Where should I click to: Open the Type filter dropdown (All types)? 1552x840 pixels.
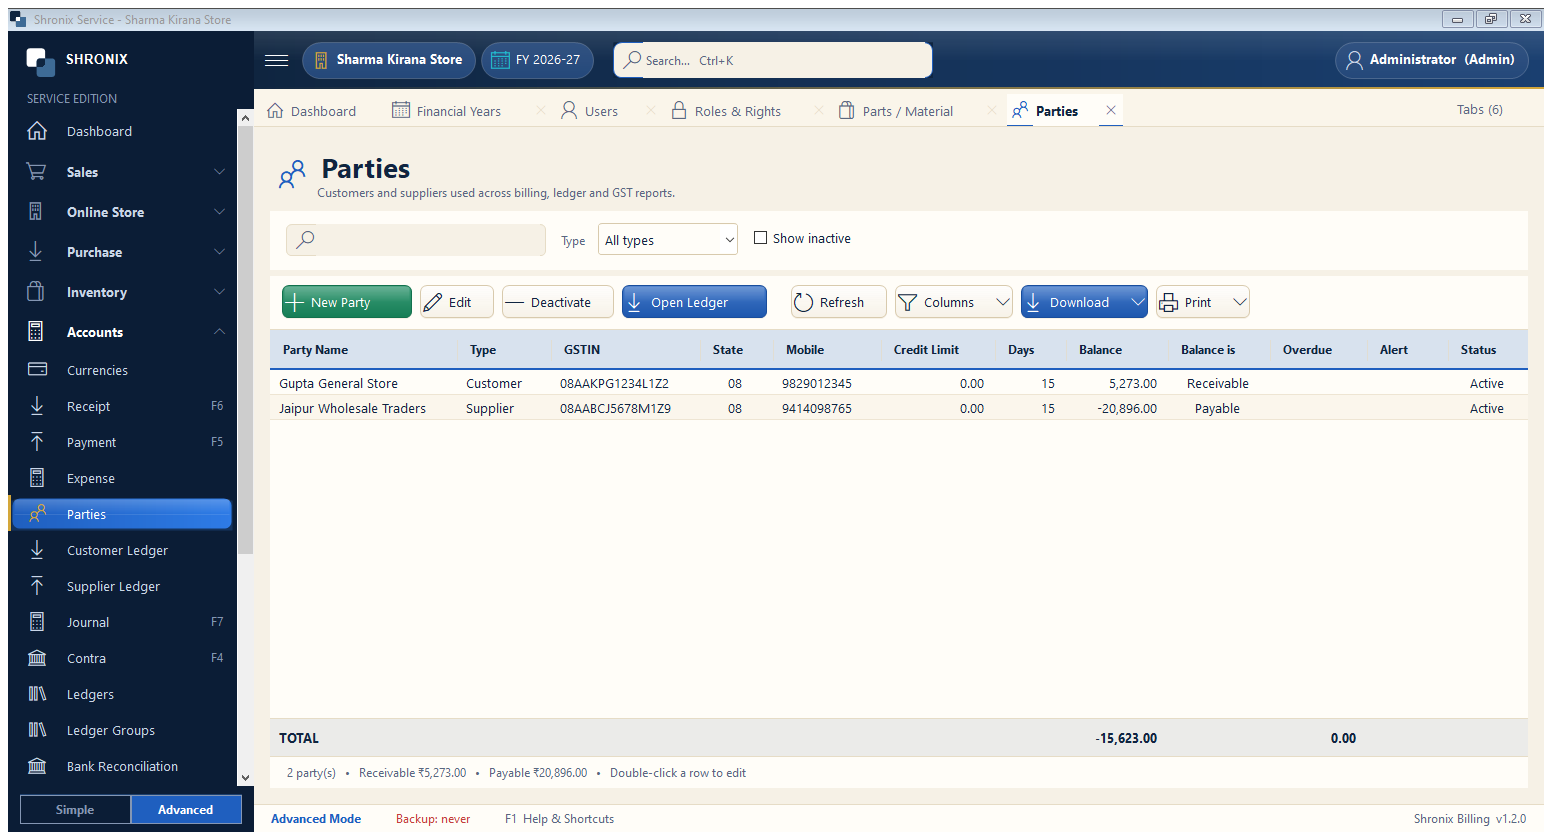668,240
